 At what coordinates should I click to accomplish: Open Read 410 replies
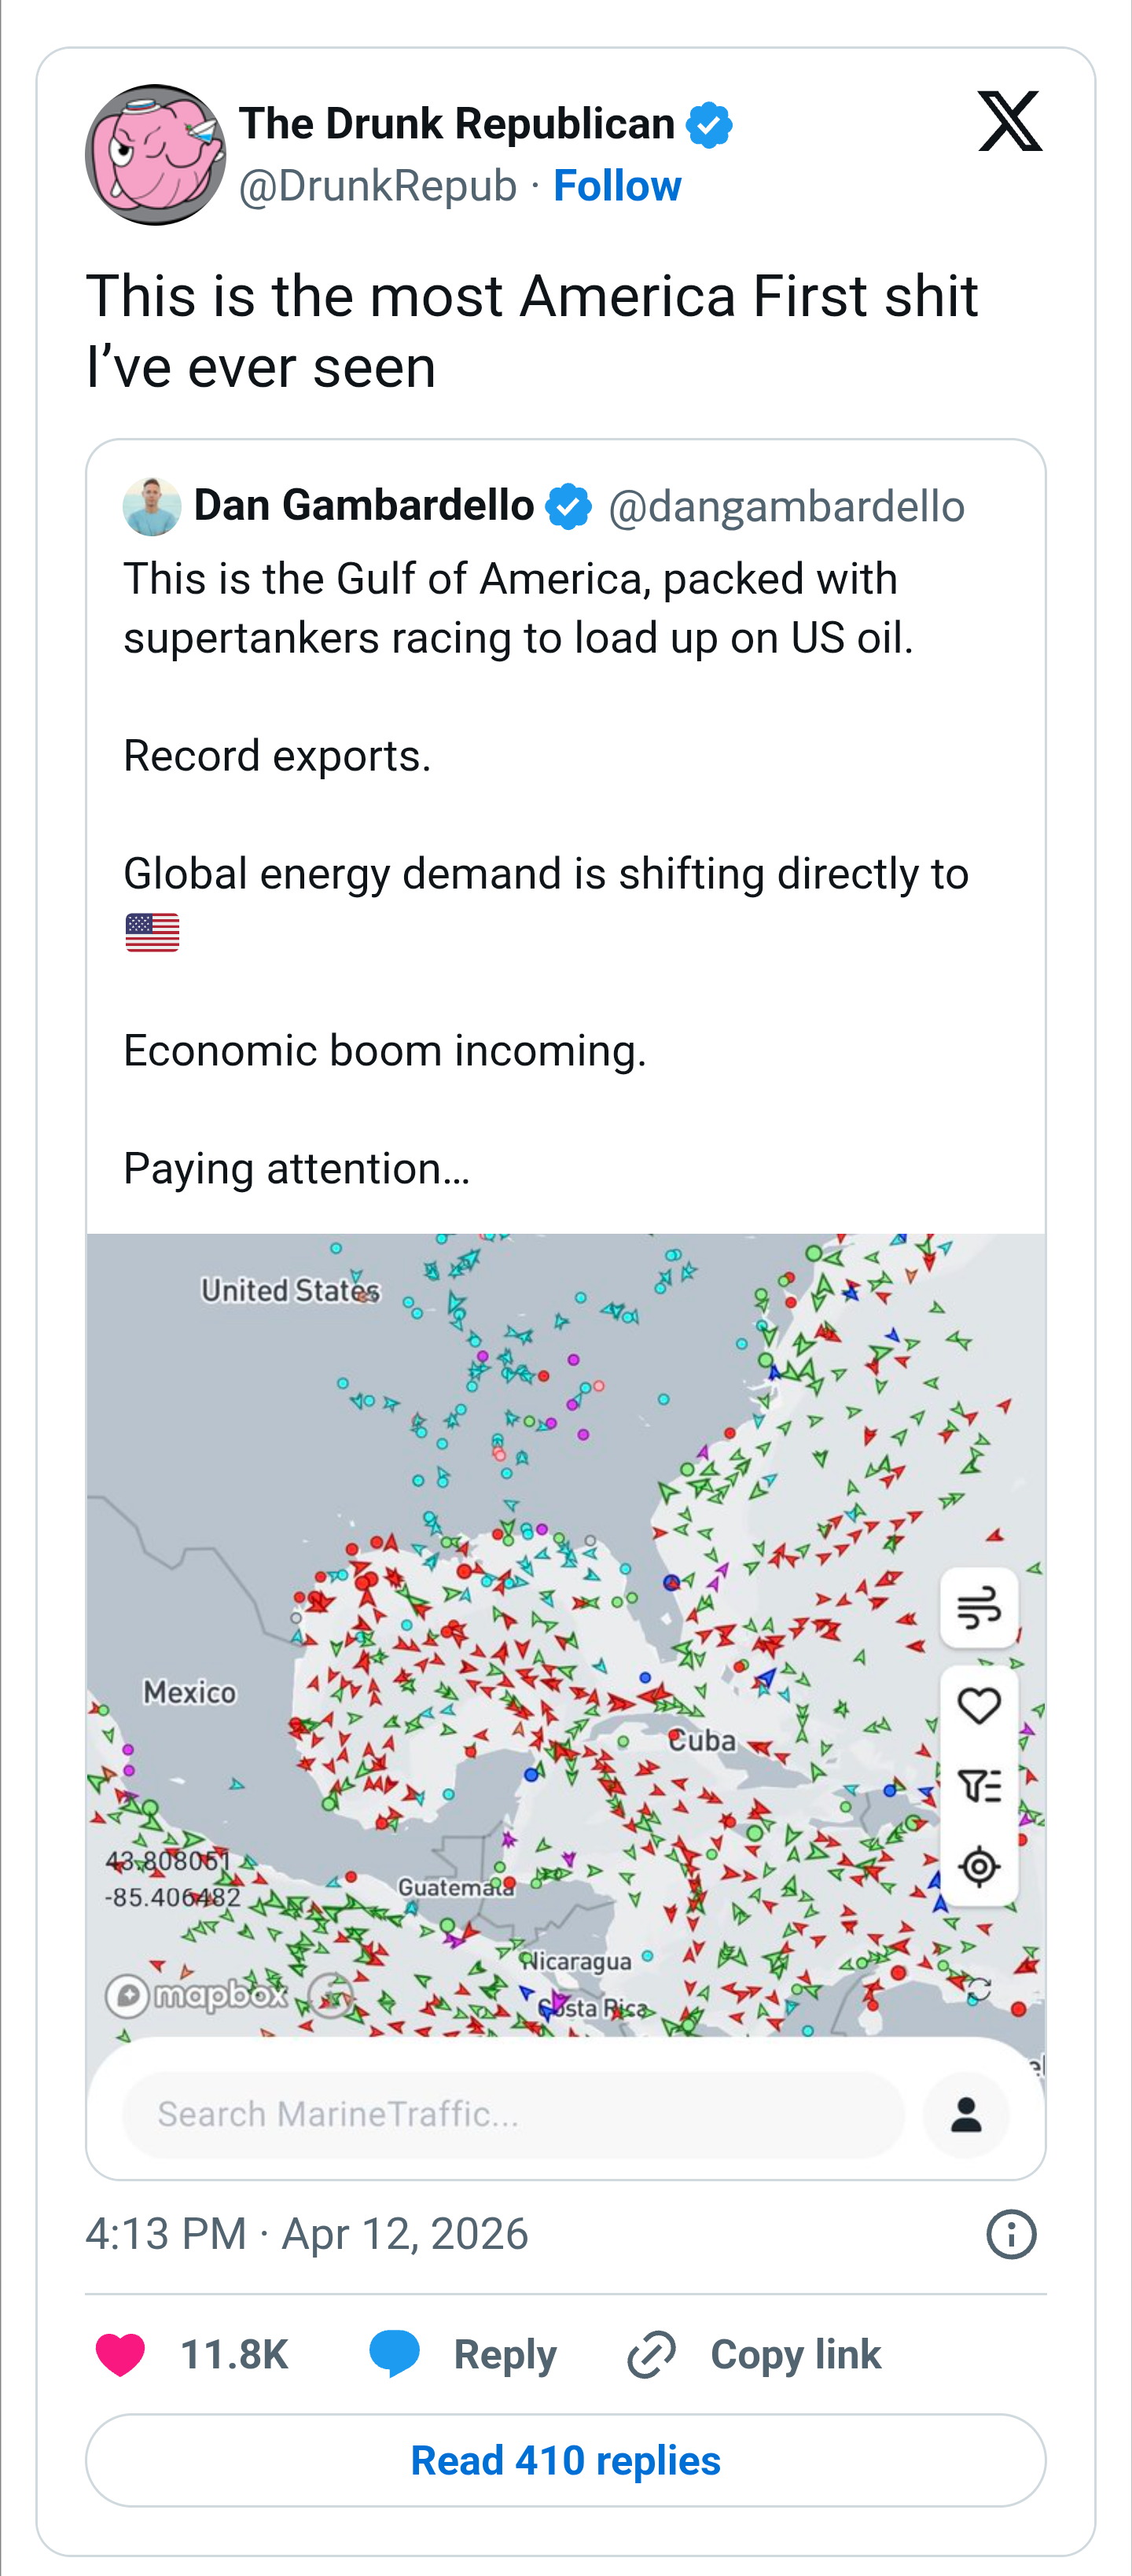(x=566, y=2460)
